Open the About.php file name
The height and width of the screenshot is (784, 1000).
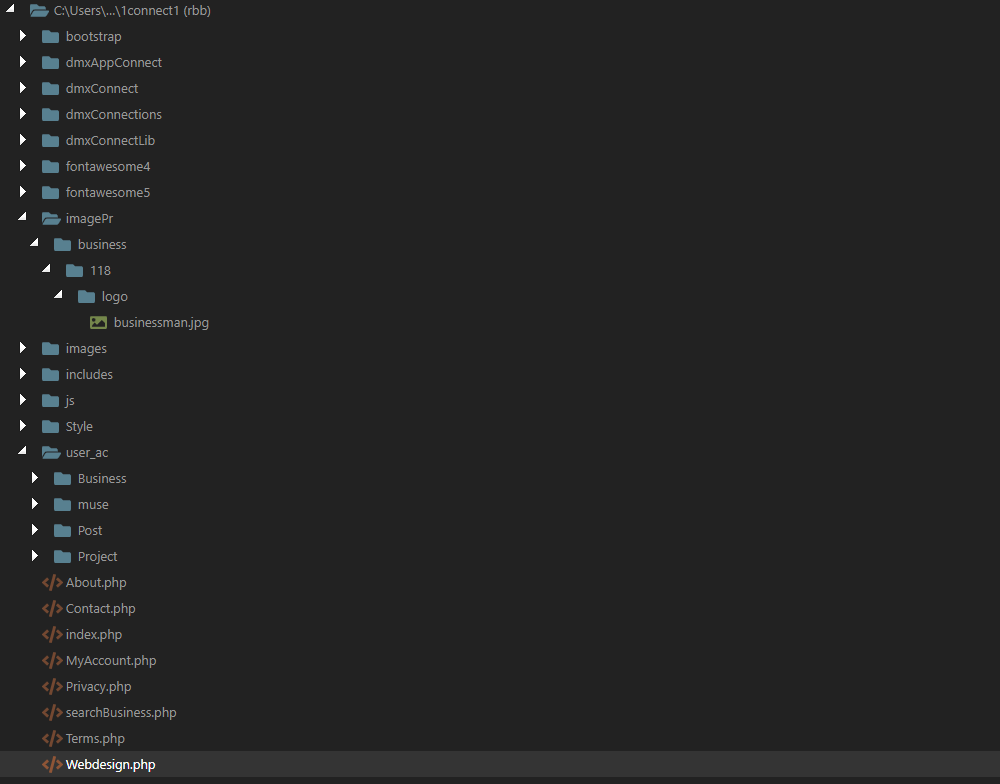96,582
